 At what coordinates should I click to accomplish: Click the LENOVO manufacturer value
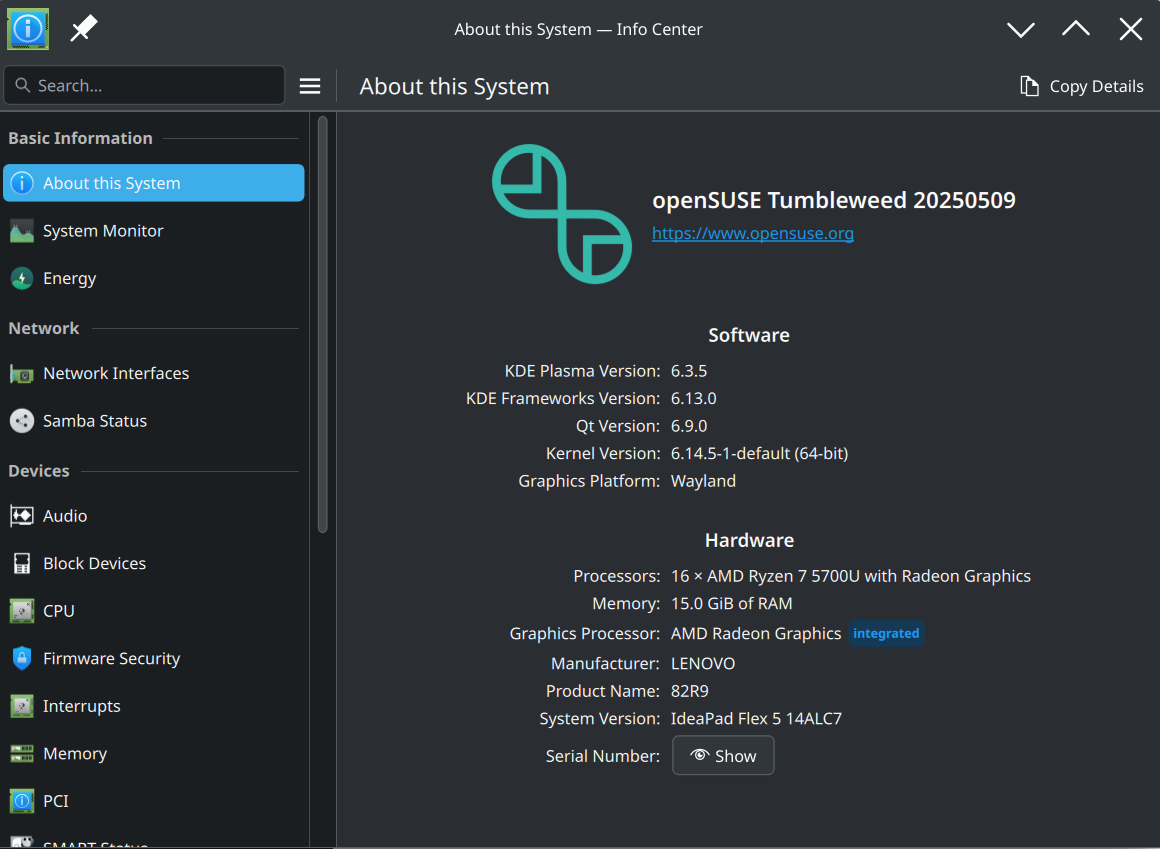[x=703, y=663]
